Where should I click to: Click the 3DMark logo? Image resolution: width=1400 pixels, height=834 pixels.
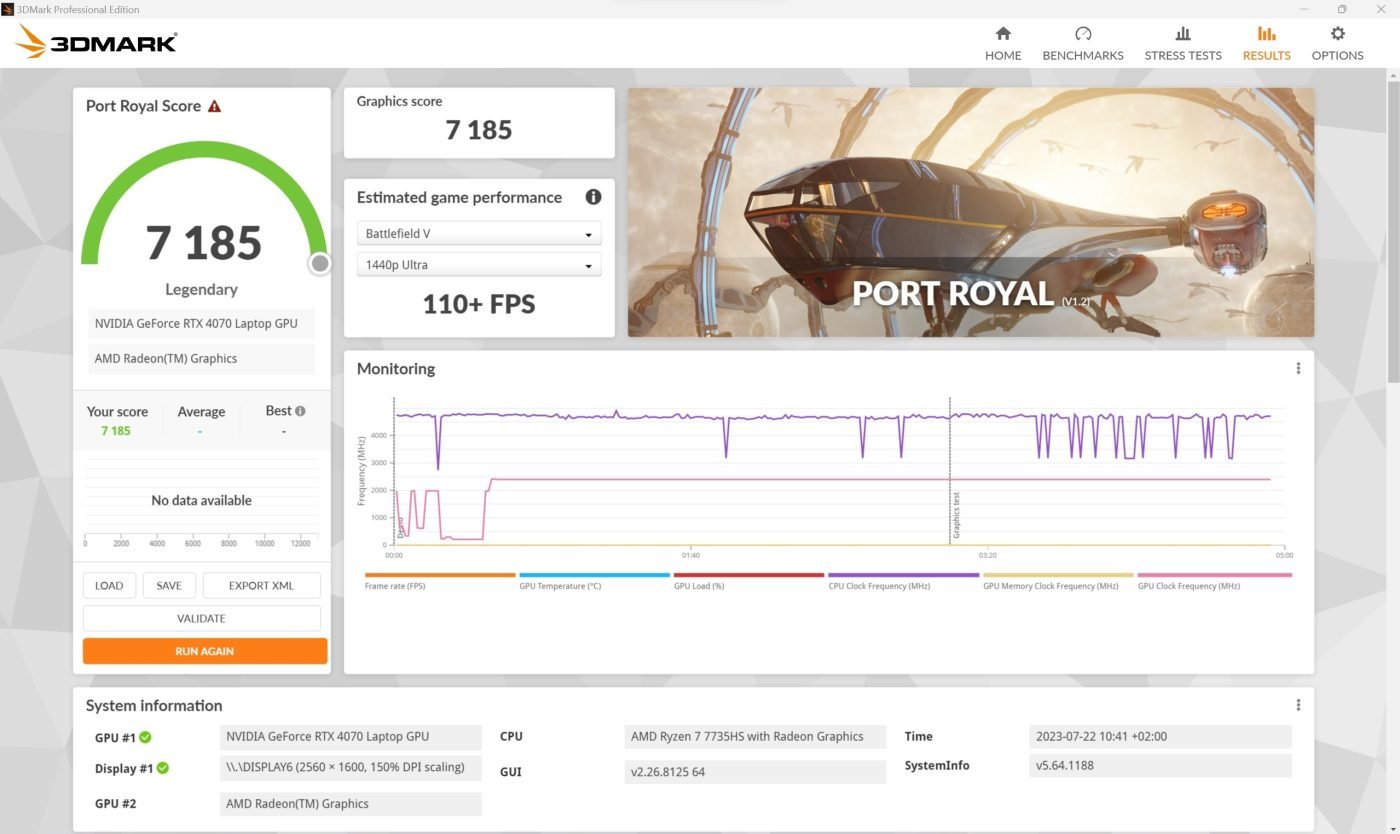point(97,42)
